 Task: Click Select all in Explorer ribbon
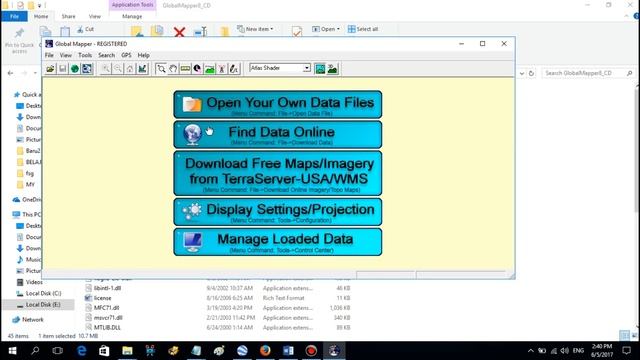363,29
